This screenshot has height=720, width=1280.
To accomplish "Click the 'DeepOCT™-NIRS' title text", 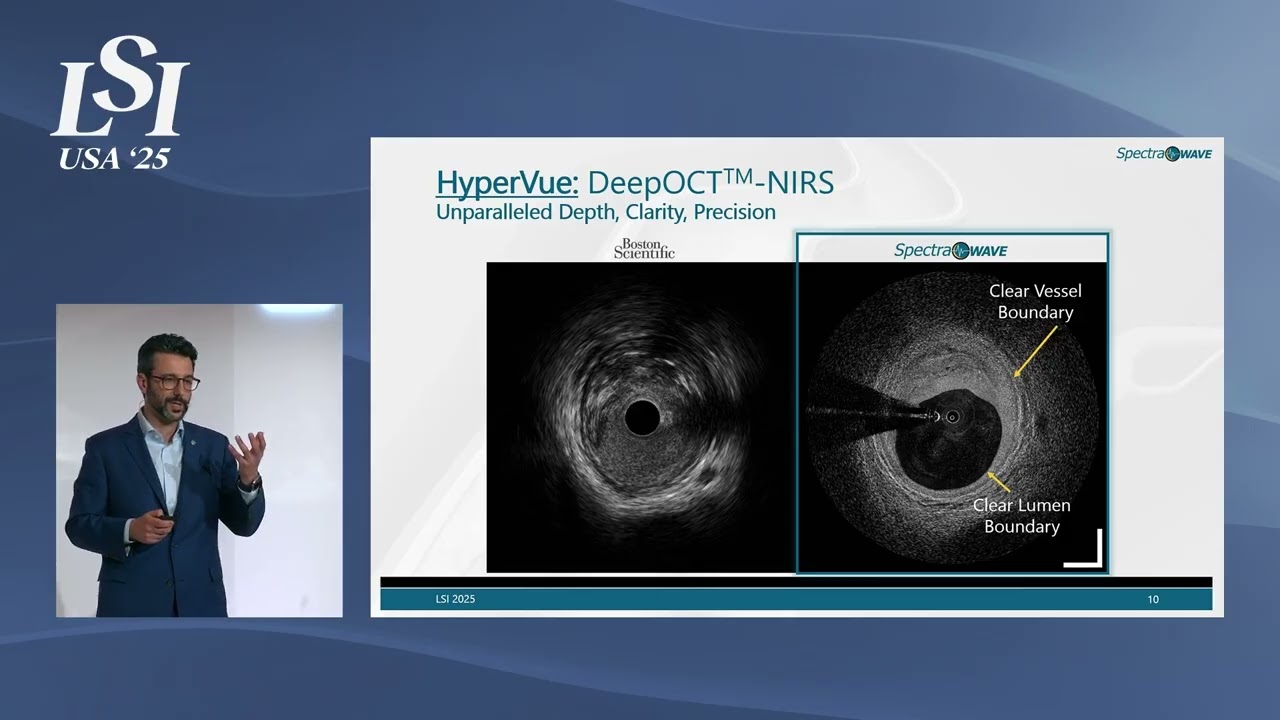I will (710, 182).
